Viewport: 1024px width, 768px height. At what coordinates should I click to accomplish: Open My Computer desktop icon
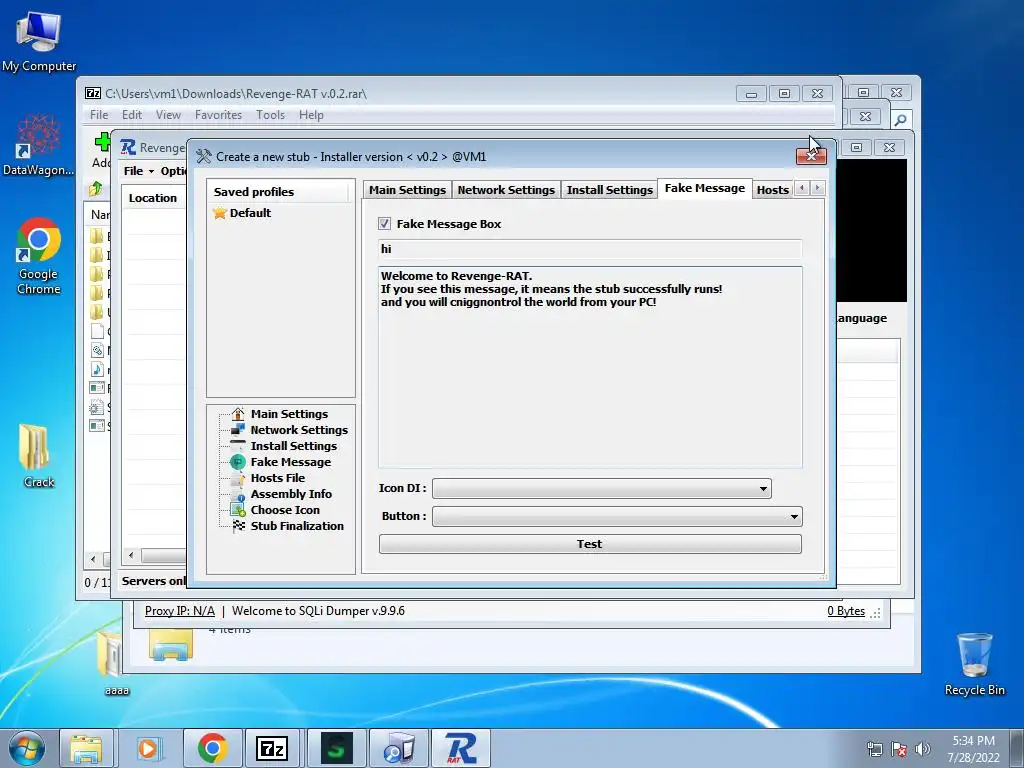(x=39, y=40)
